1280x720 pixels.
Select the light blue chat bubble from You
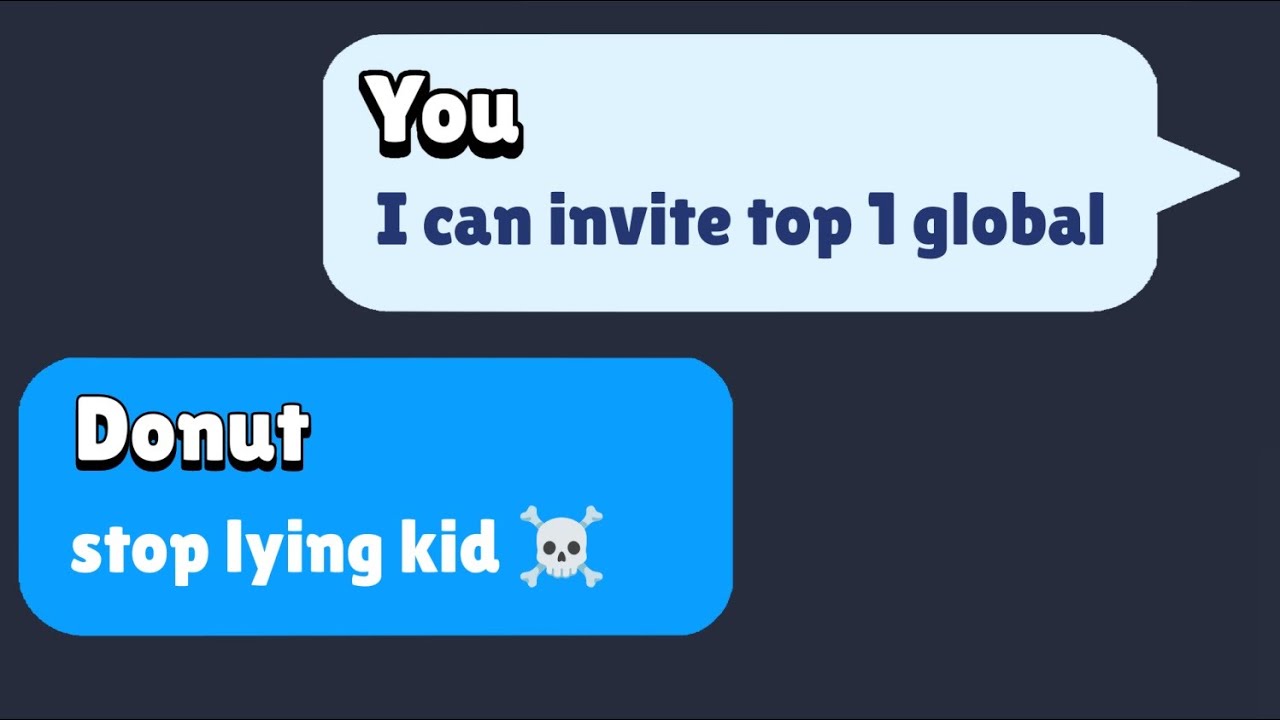[740, 173]
